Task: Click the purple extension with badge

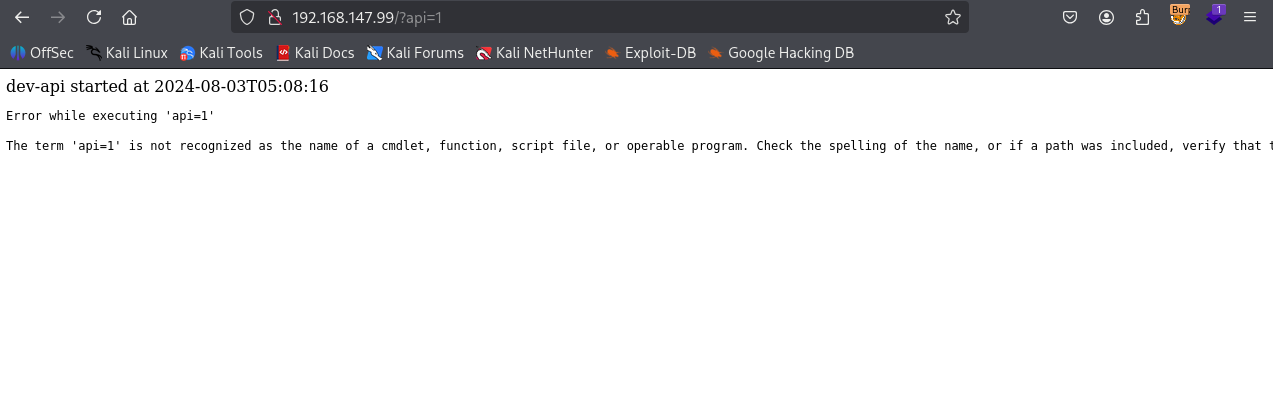Action: tap(1214, 16)
